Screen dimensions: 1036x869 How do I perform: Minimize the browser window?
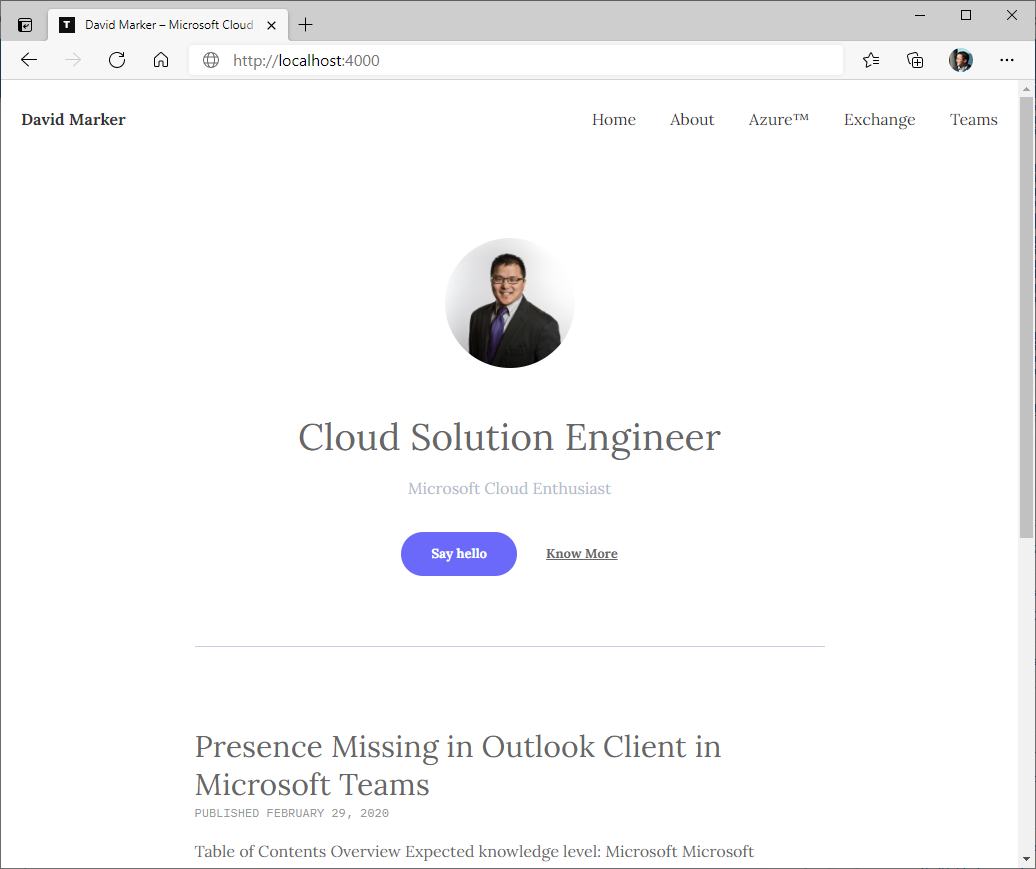tap(920, 15)
